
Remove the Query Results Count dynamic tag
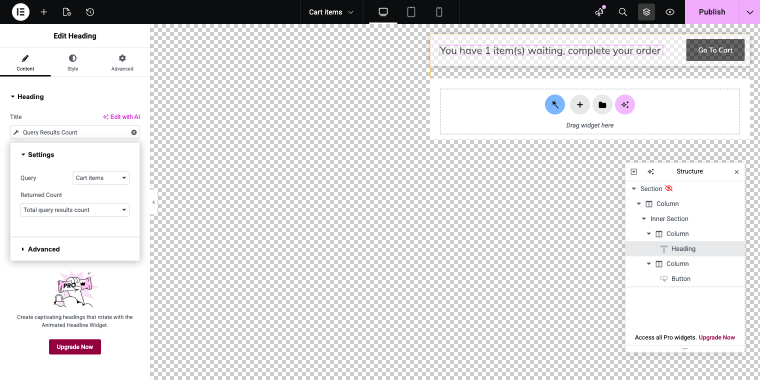[134, 132]
